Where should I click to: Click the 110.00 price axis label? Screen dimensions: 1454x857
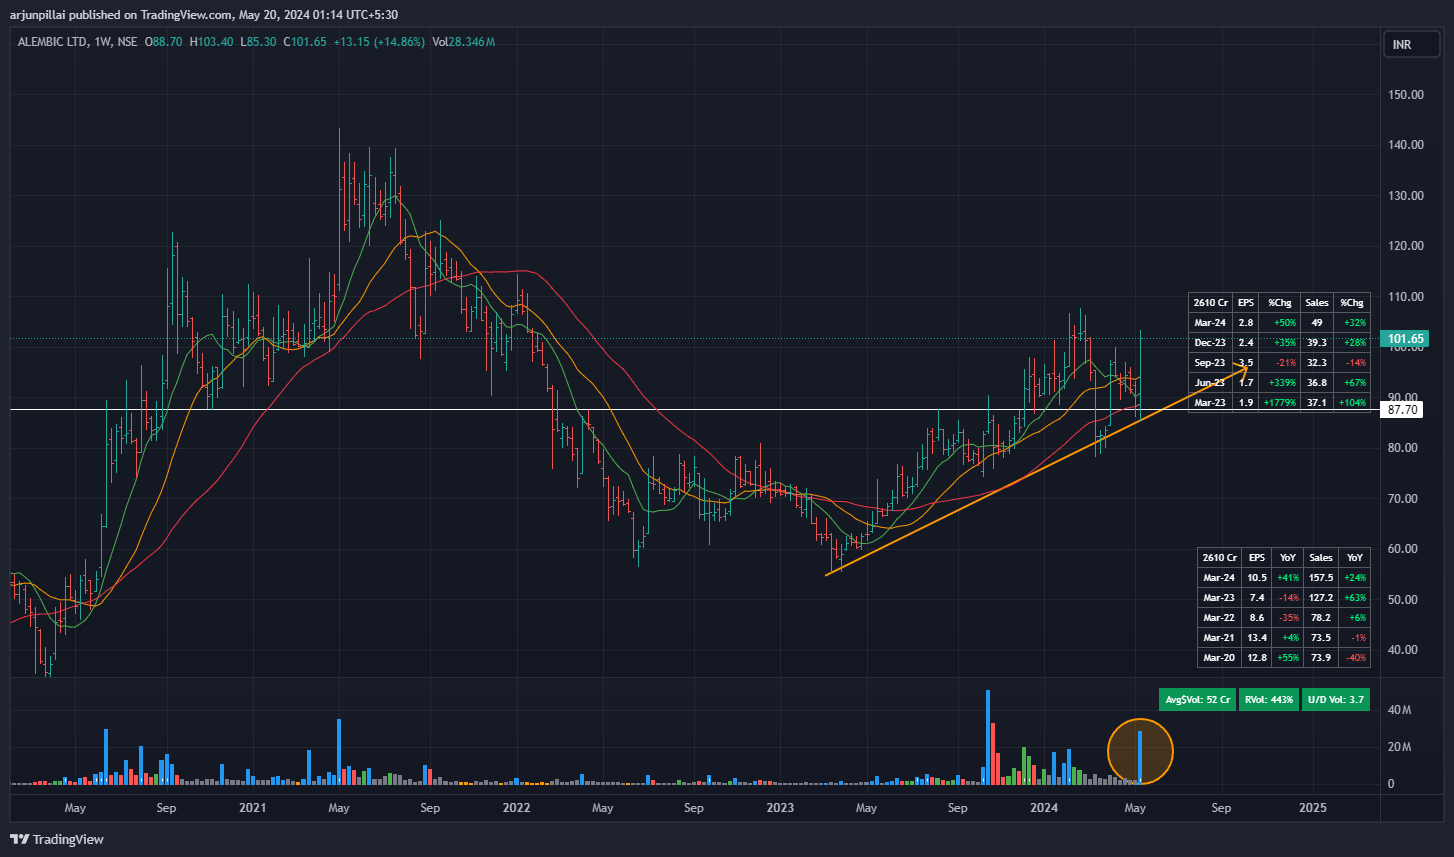1406,297
